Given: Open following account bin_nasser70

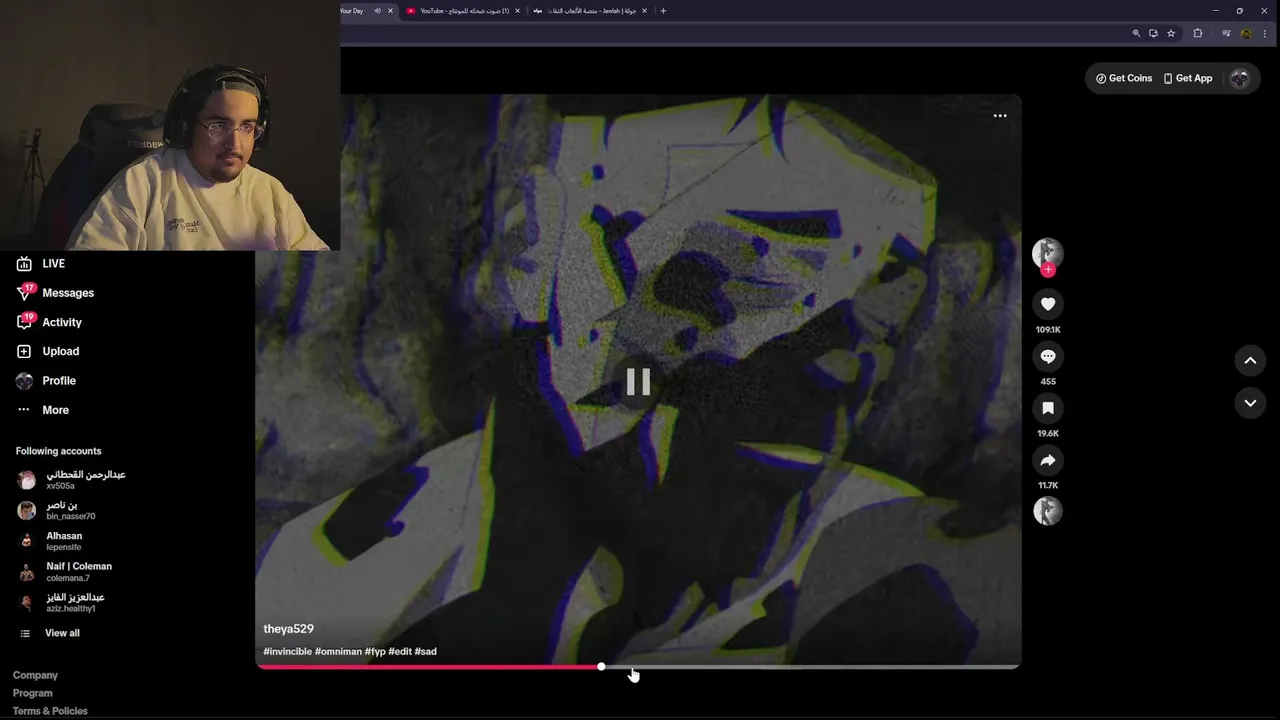Looking at the screenshot, I should point(58,511).
